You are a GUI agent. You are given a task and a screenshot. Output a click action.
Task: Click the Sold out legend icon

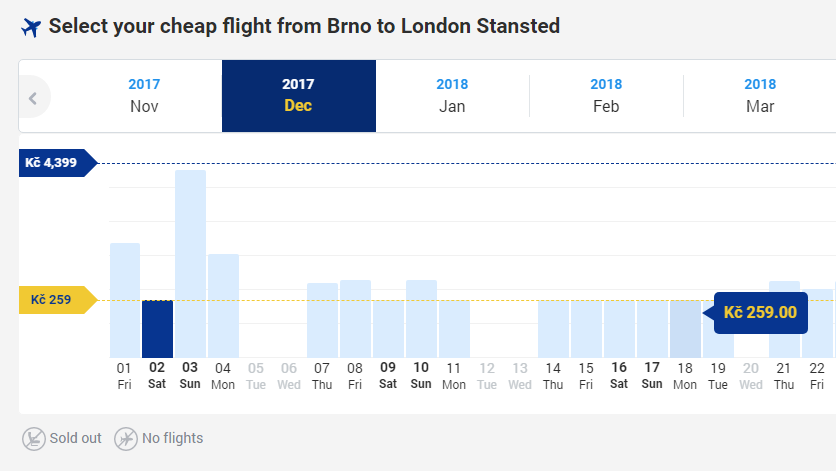(x=34, y=438)
